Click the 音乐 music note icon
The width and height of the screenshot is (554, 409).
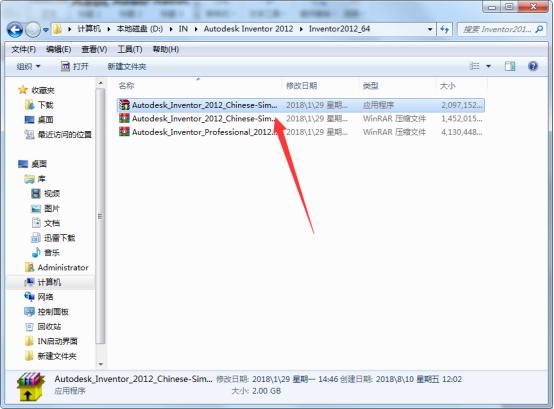36,253
